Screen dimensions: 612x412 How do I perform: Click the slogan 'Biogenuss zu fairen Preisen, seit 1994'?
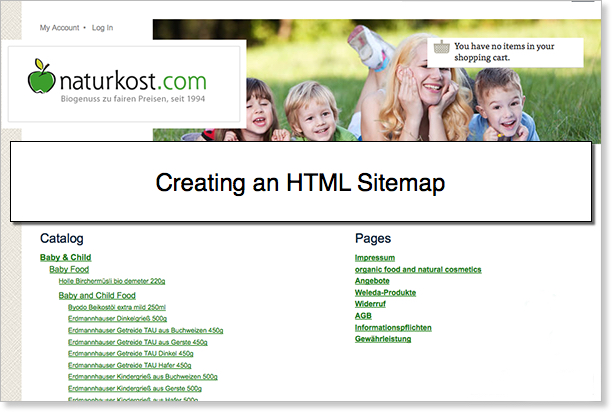click(x=133, y=99)
